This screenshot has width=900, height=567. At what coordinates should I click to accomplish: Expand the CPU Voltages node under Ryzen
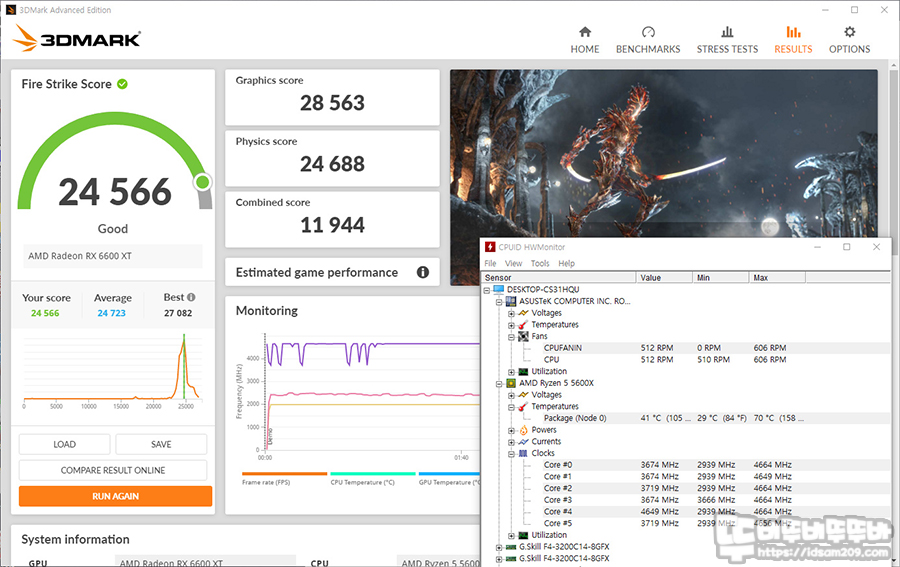[x=511, y=395]
